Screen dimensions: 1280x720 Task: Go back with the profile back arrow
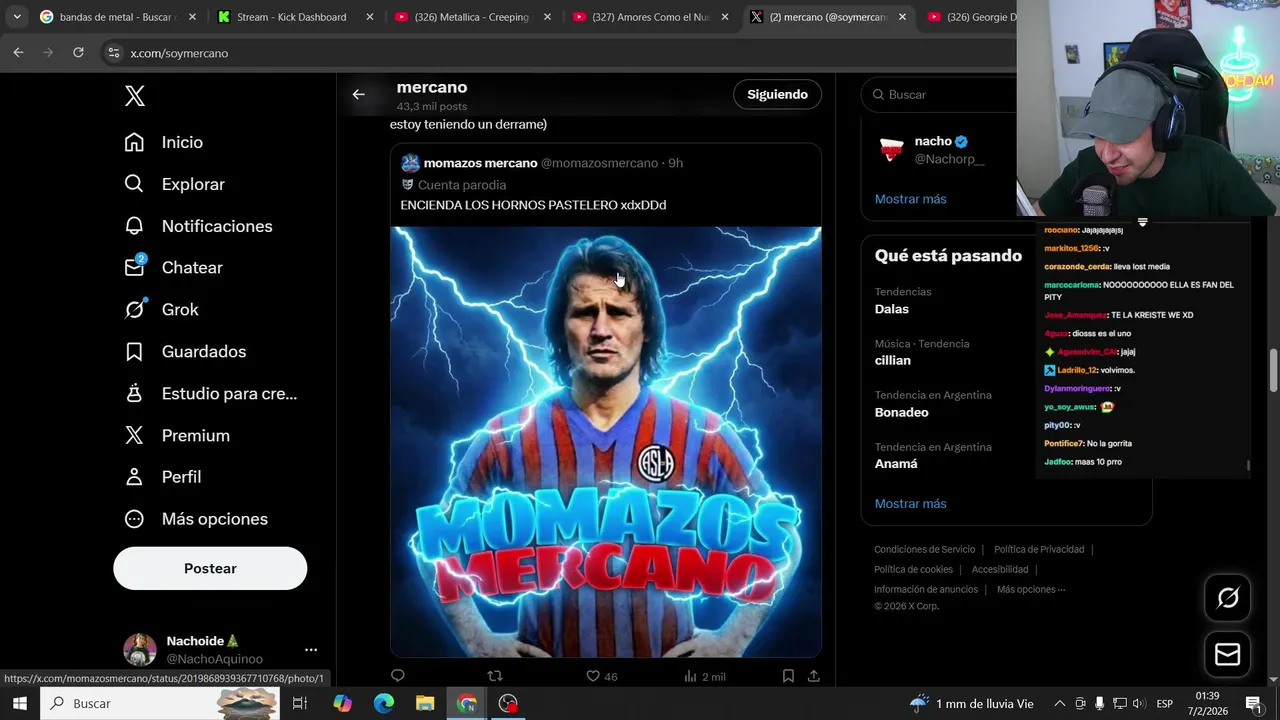[x=358, y=94]
